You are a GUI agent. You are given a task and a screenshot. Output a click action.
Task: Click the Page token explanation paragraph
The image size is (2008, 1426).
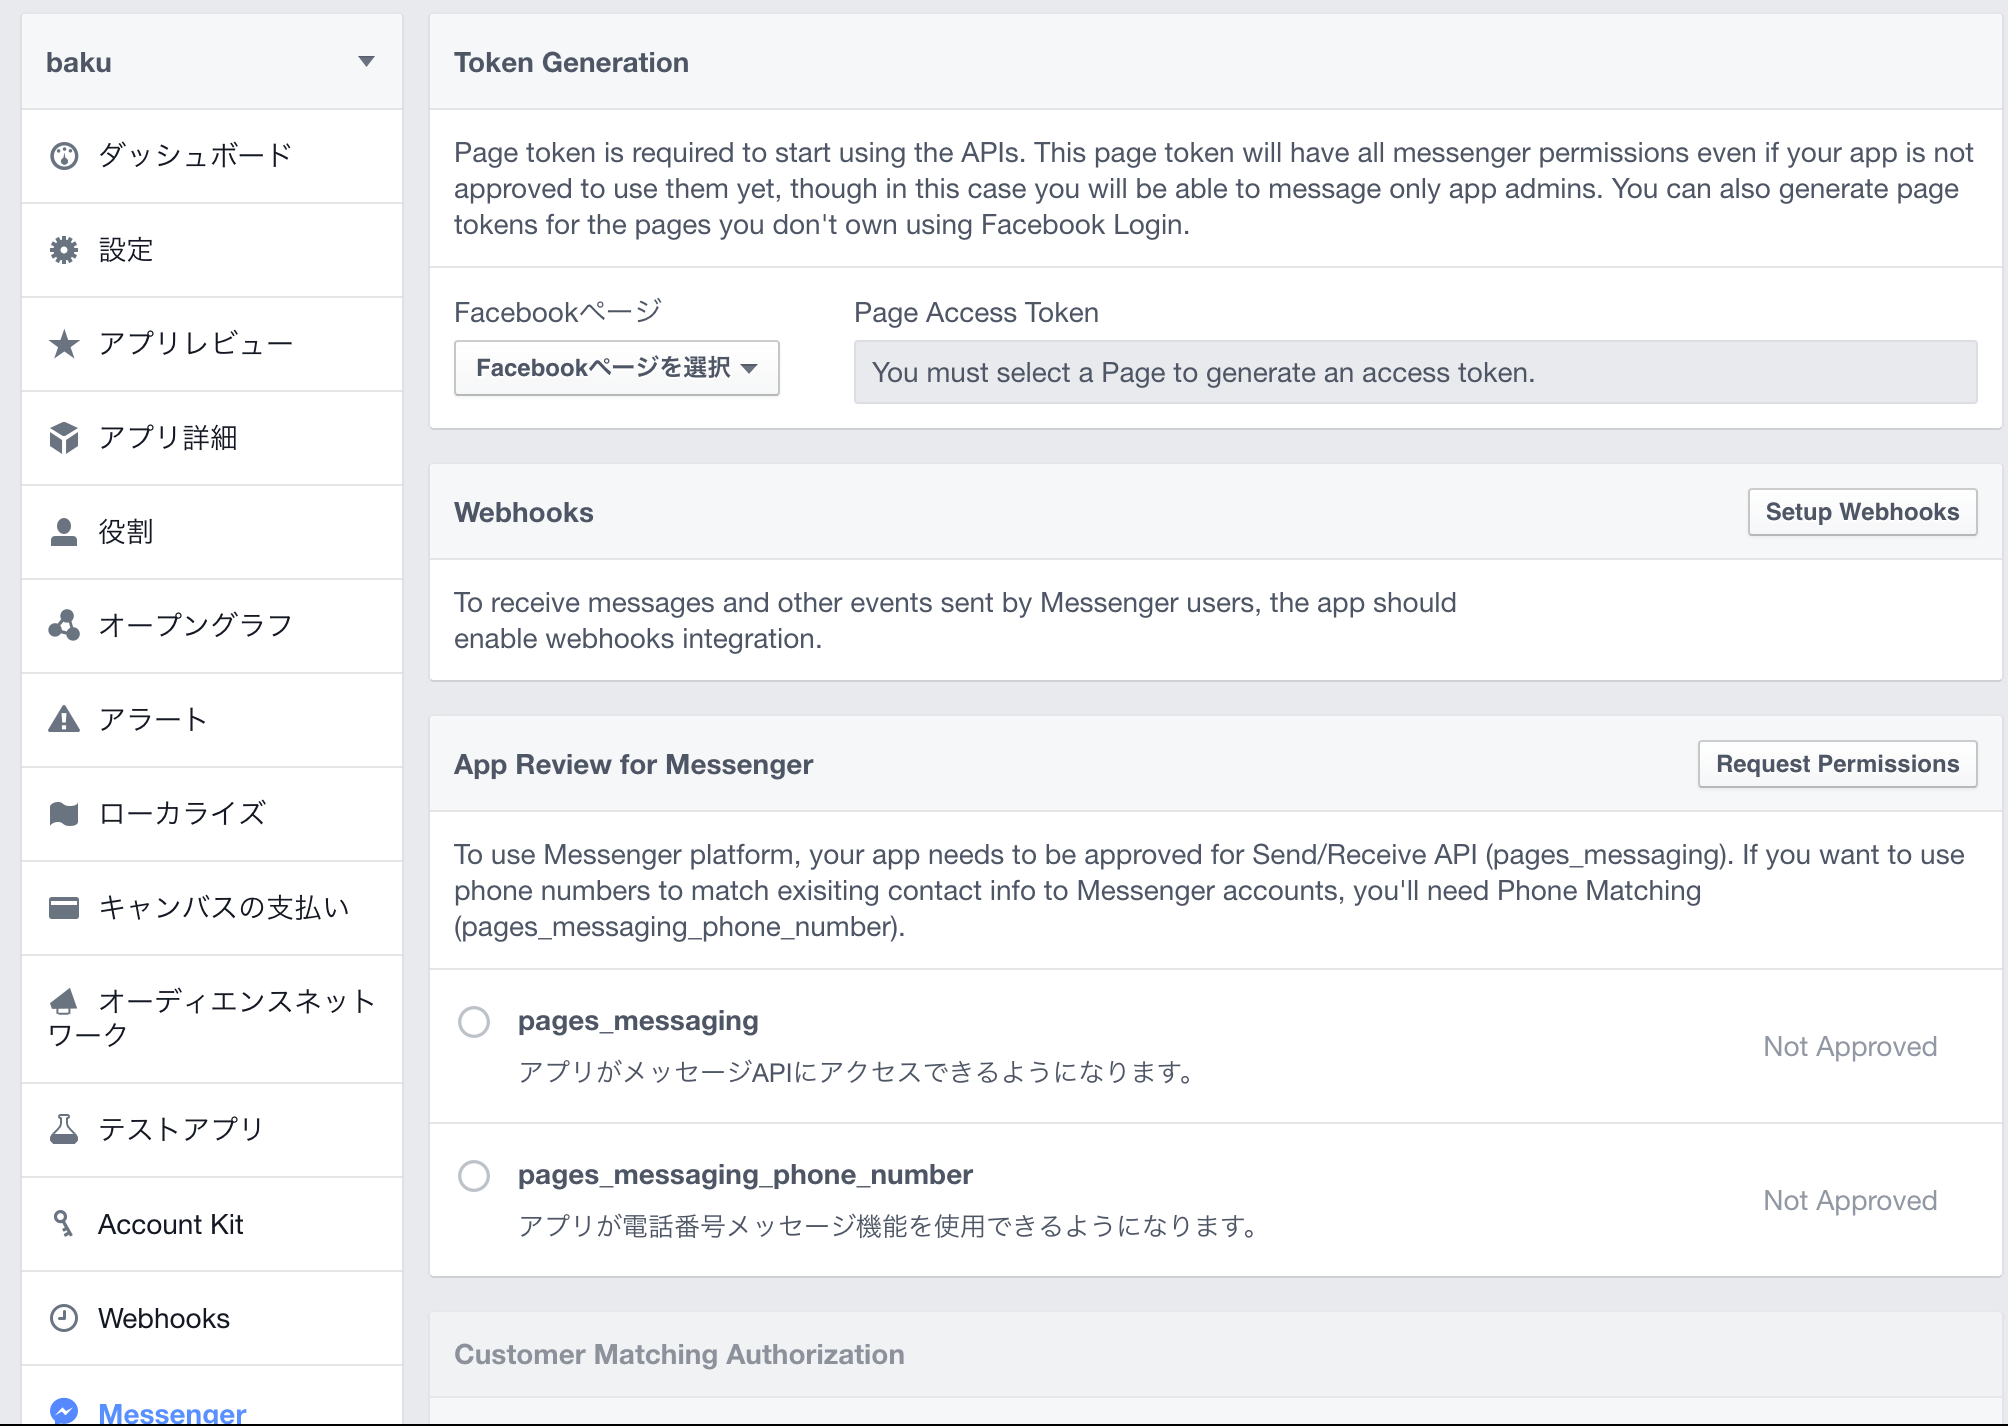click(x=1214, y=189)
